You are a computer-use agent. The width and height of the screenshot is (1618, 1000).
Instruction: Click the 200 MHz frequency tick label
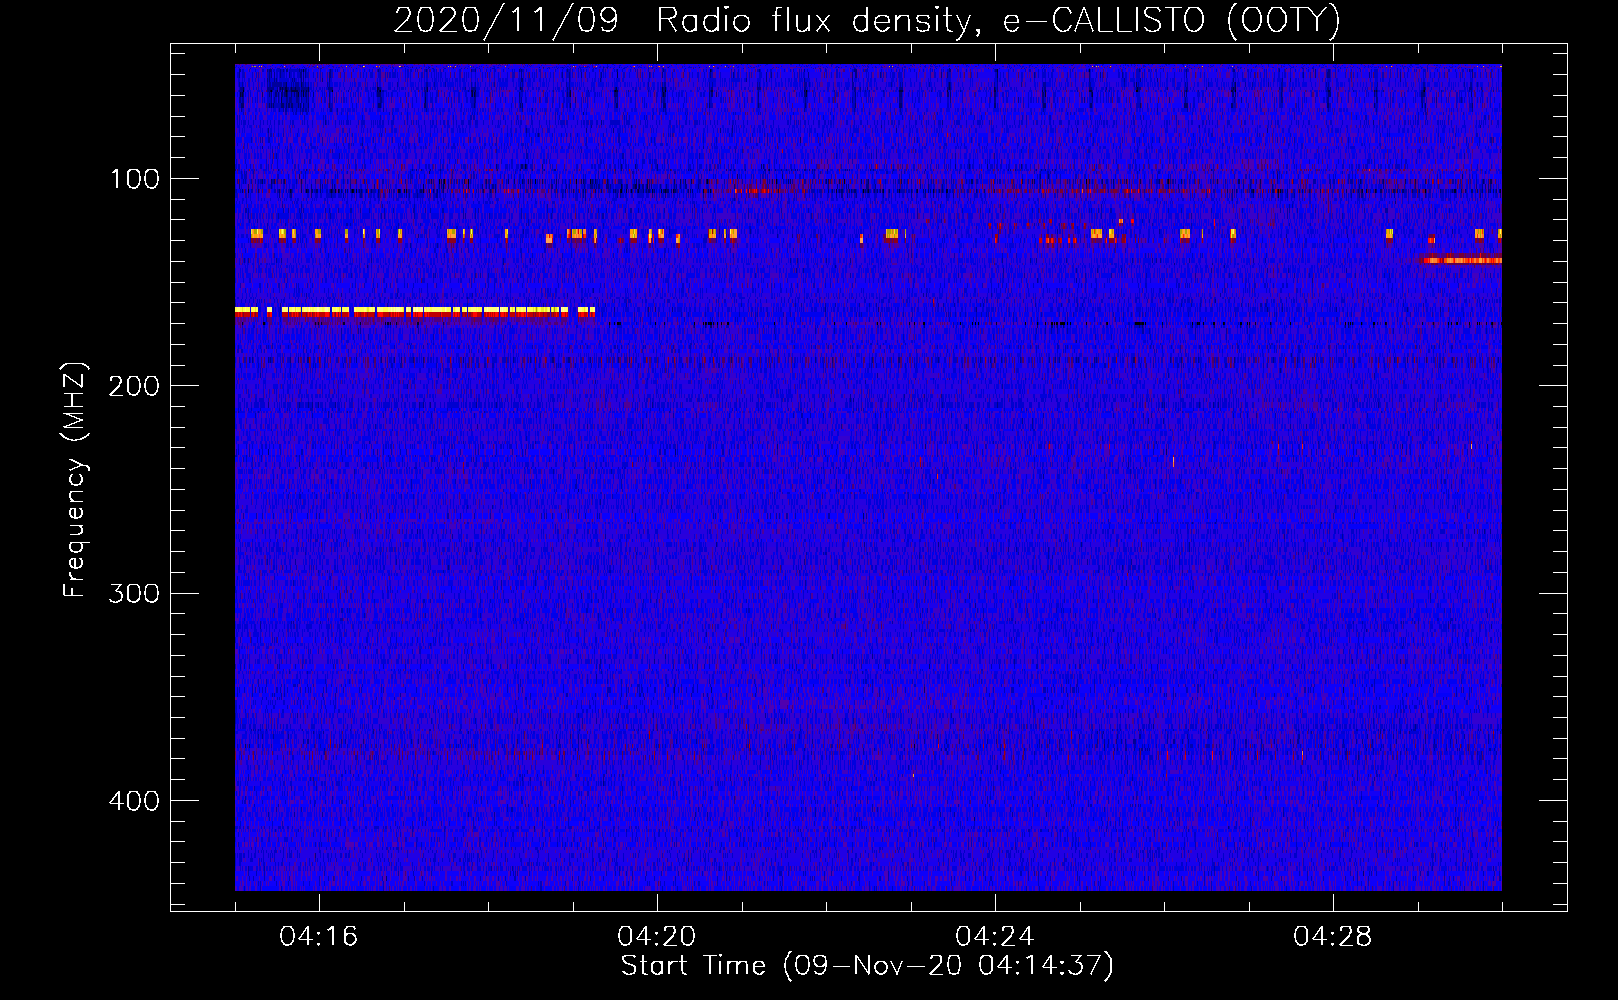click(134, 386)
